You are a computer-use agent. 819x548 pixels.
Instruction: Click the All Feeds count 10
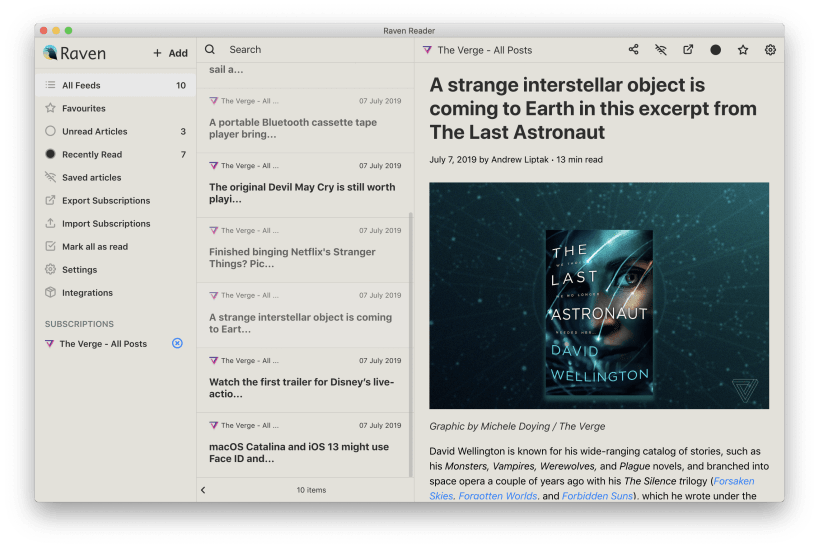[x=181, y=85]
